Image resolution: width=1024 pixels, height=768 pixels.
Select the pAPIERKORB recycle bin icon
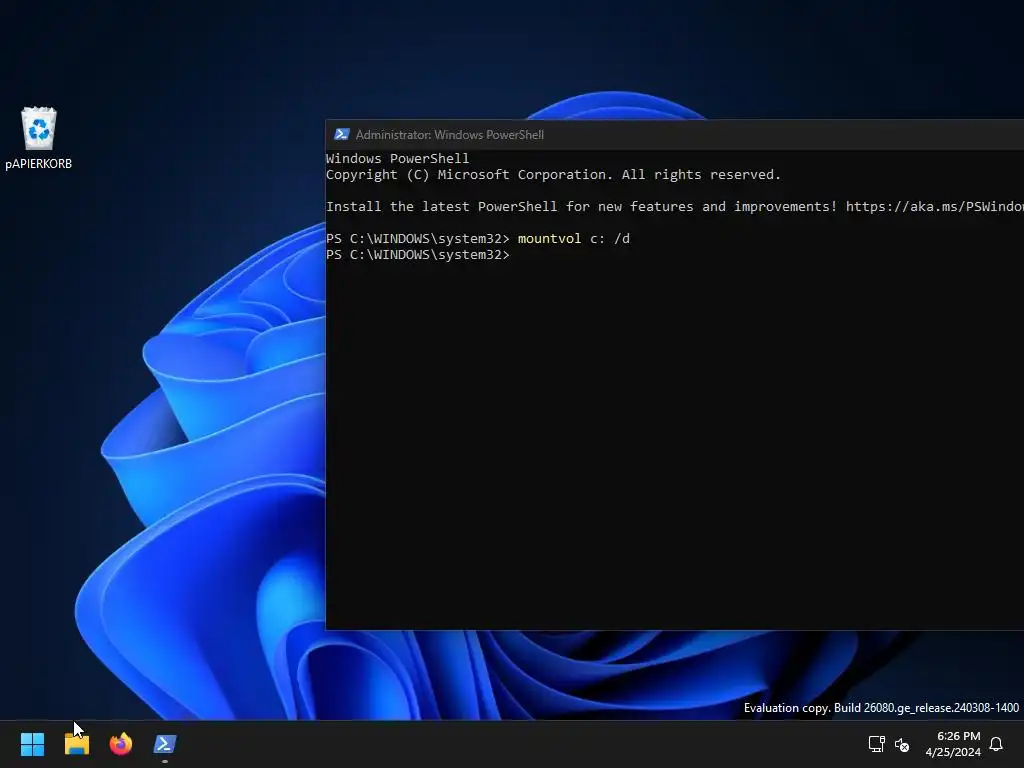pos(39,129)
